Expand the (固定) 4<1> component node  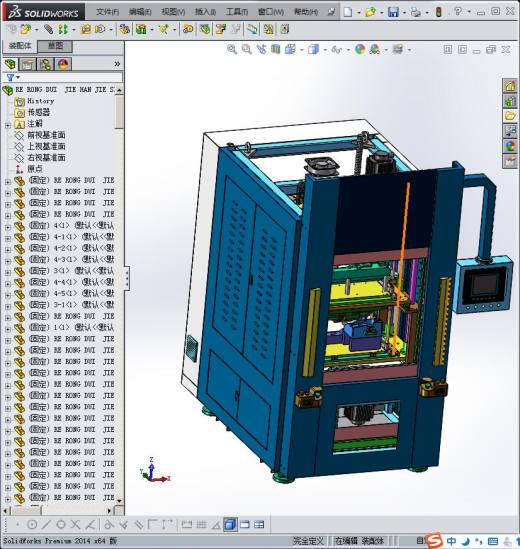click(8, 227)
